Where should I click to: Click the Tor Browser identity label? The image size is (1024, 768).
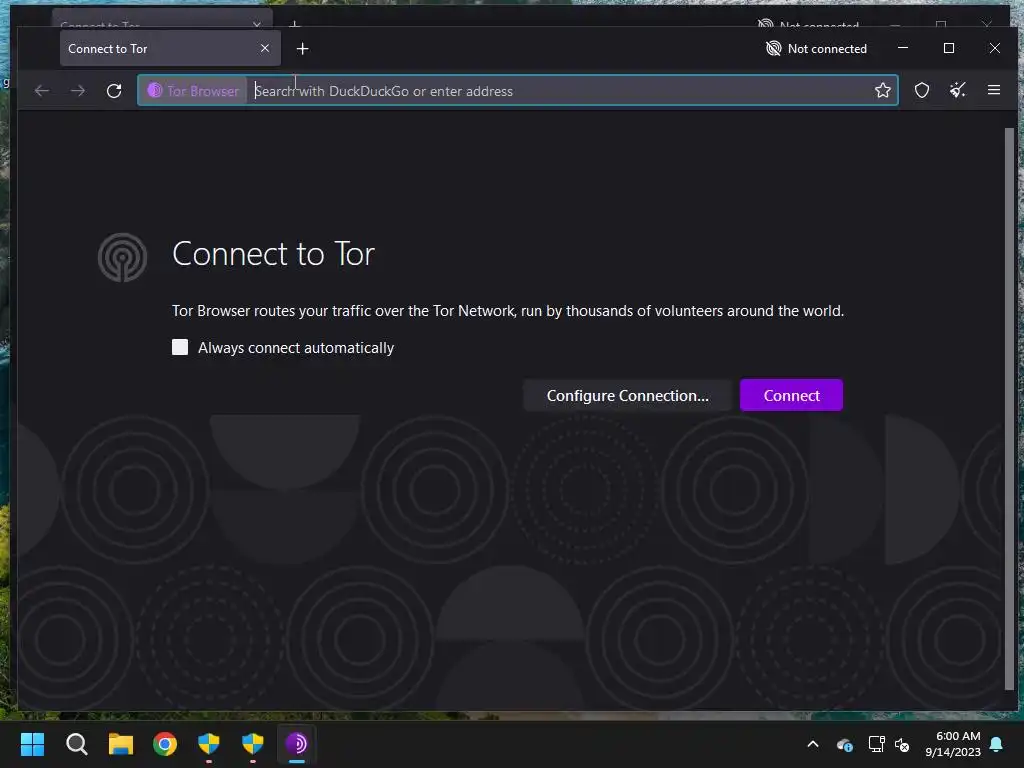pyautogui.click(x=193, y=91)
